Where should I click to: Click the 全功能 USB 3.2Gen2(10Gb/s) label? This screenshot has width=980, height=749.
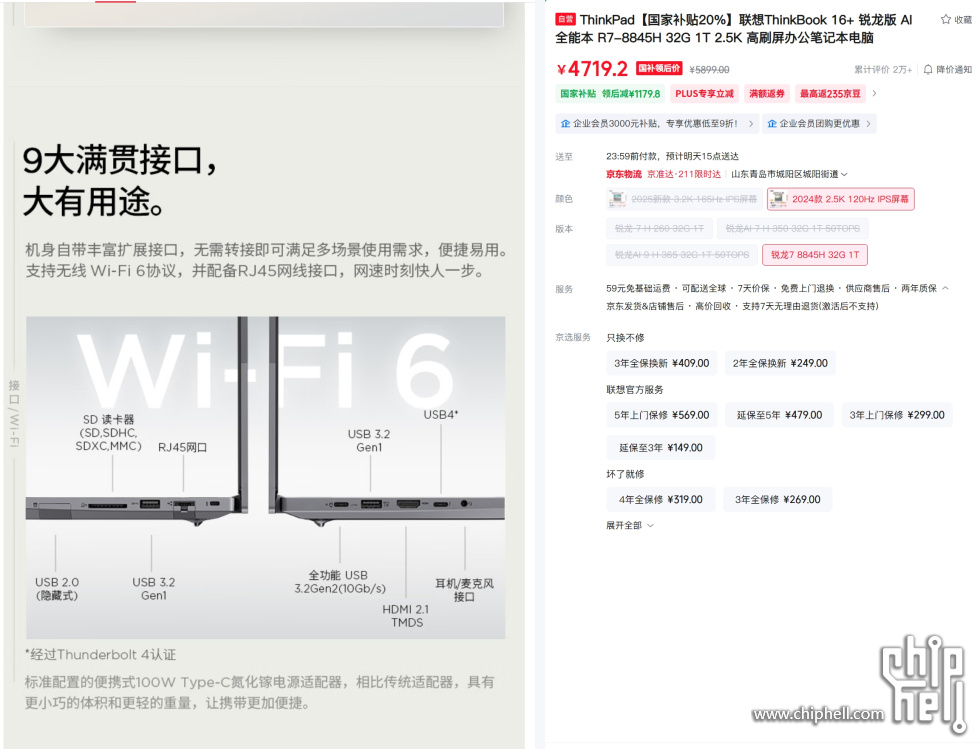[339, 582]
